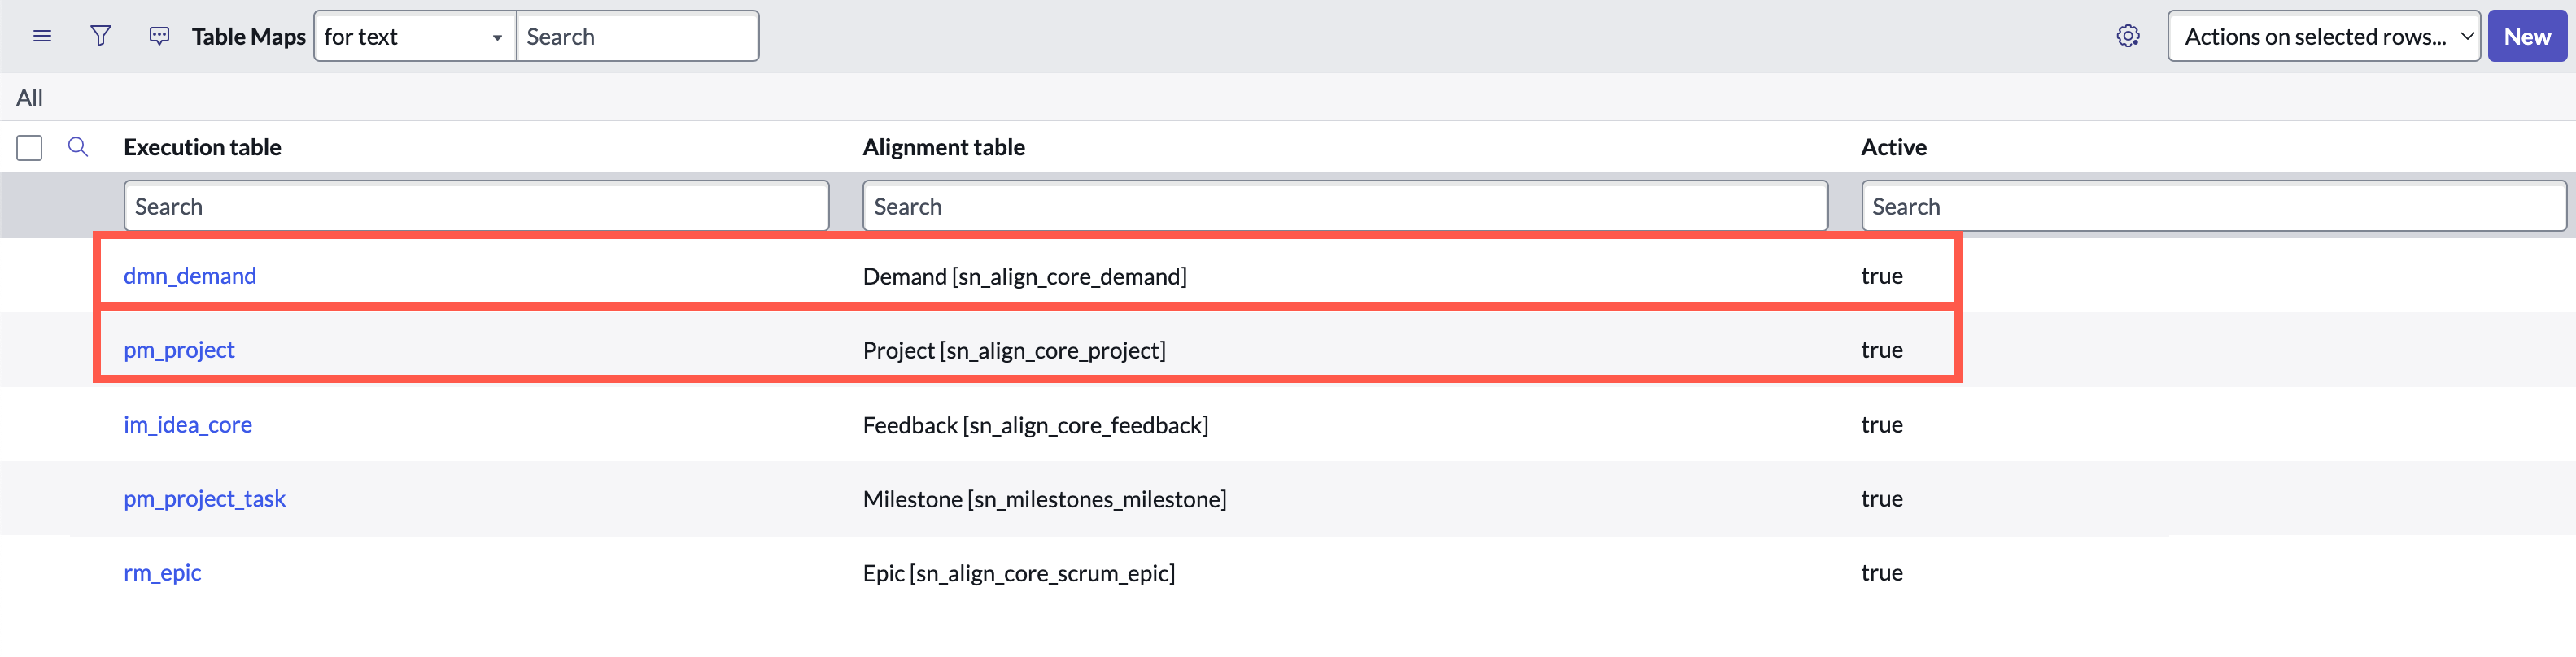The height and width of the screenshot is (657, 2576).
Task: Select 'Milestone [sn_milestones_milestone]' cell
Action: pos(1044,499)
